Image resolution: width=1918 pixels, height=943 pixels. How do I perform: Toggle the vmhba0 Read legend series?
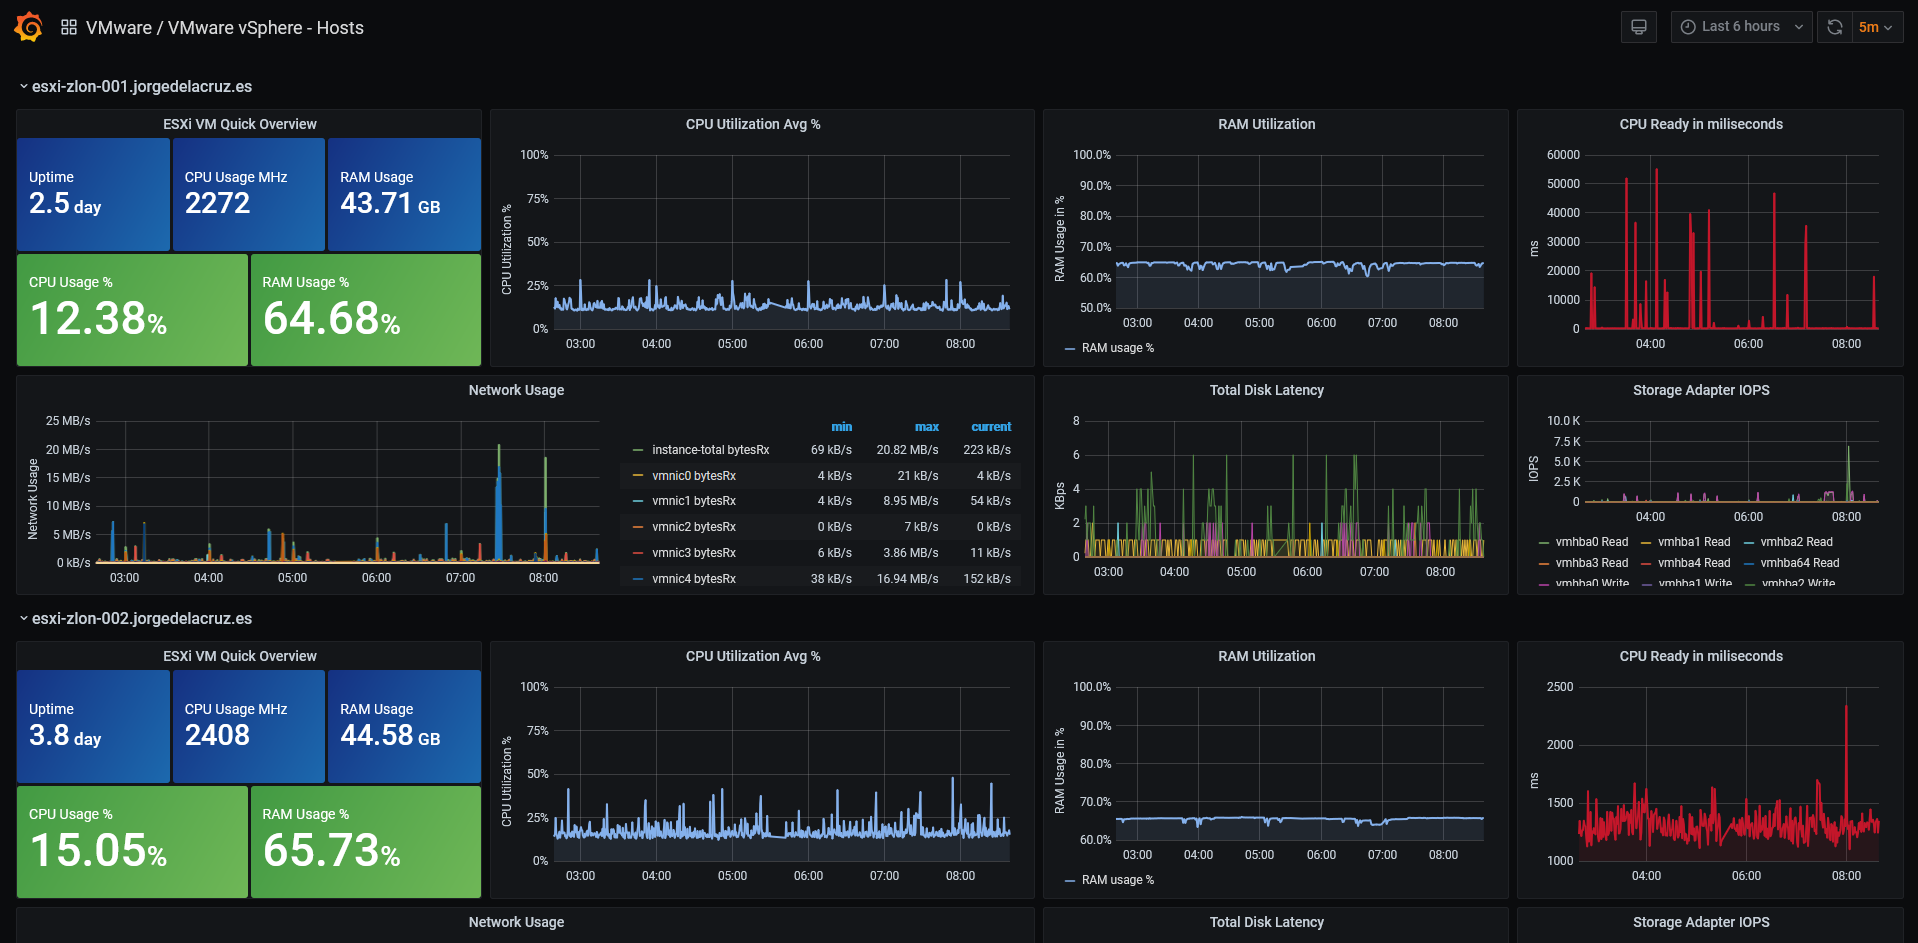[x=1592, y=542]
